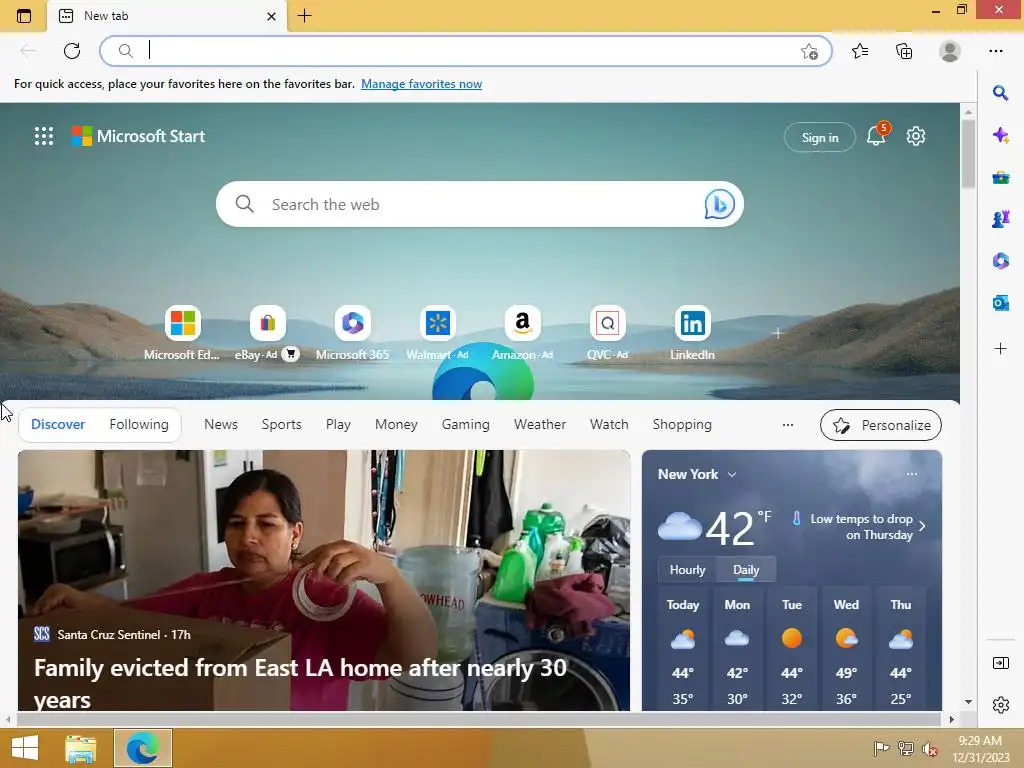Click in the browser address bar
1024x768 pixels.
click(466, 51)
